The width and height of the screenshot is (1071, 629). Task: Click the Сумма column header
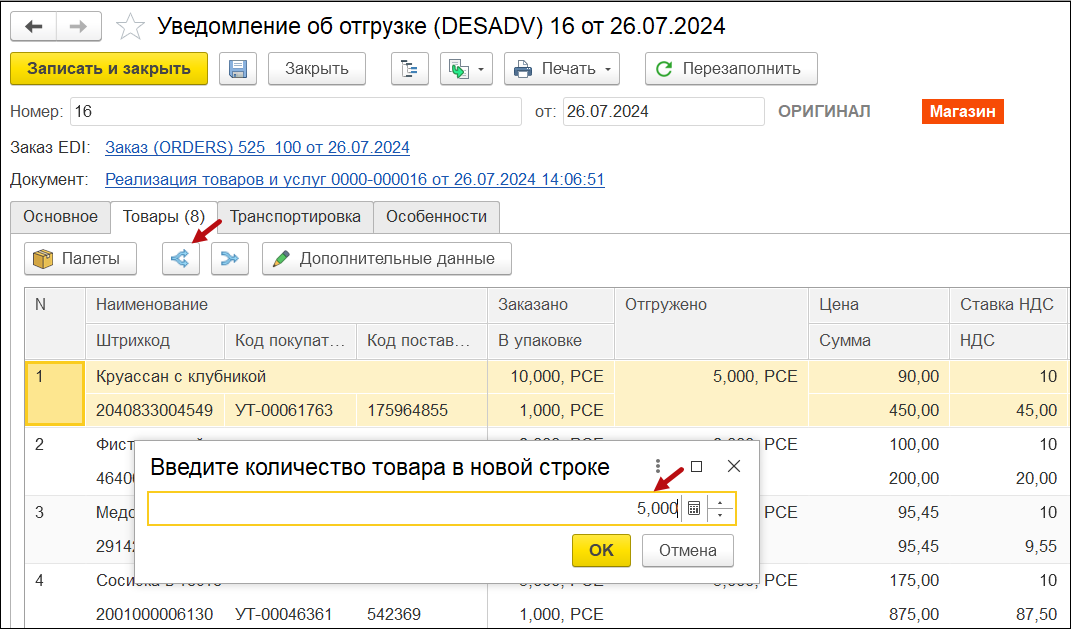[x=878, y=340]
